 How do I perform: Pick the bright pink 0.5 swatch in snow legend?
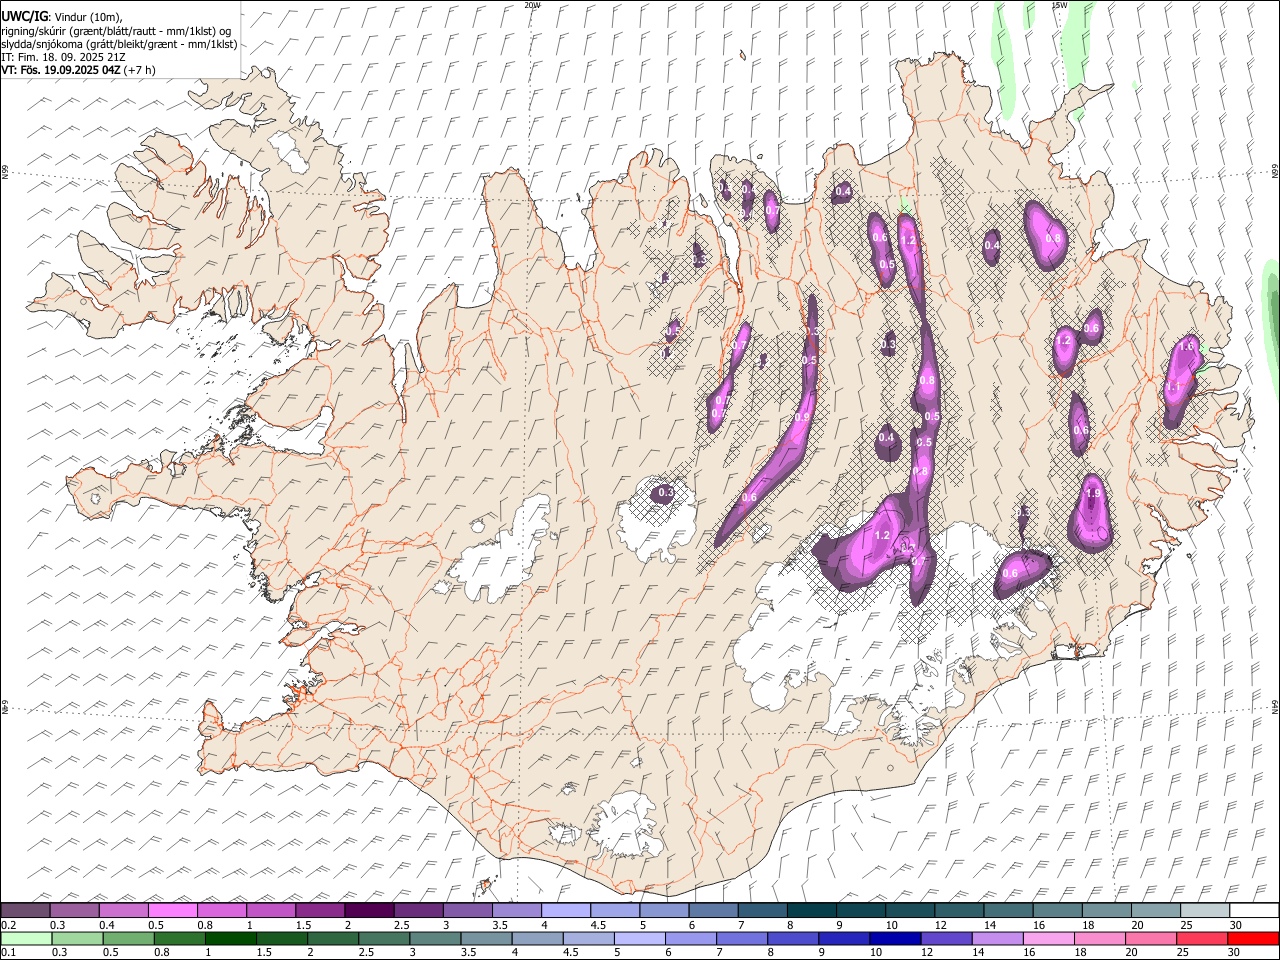173,910
